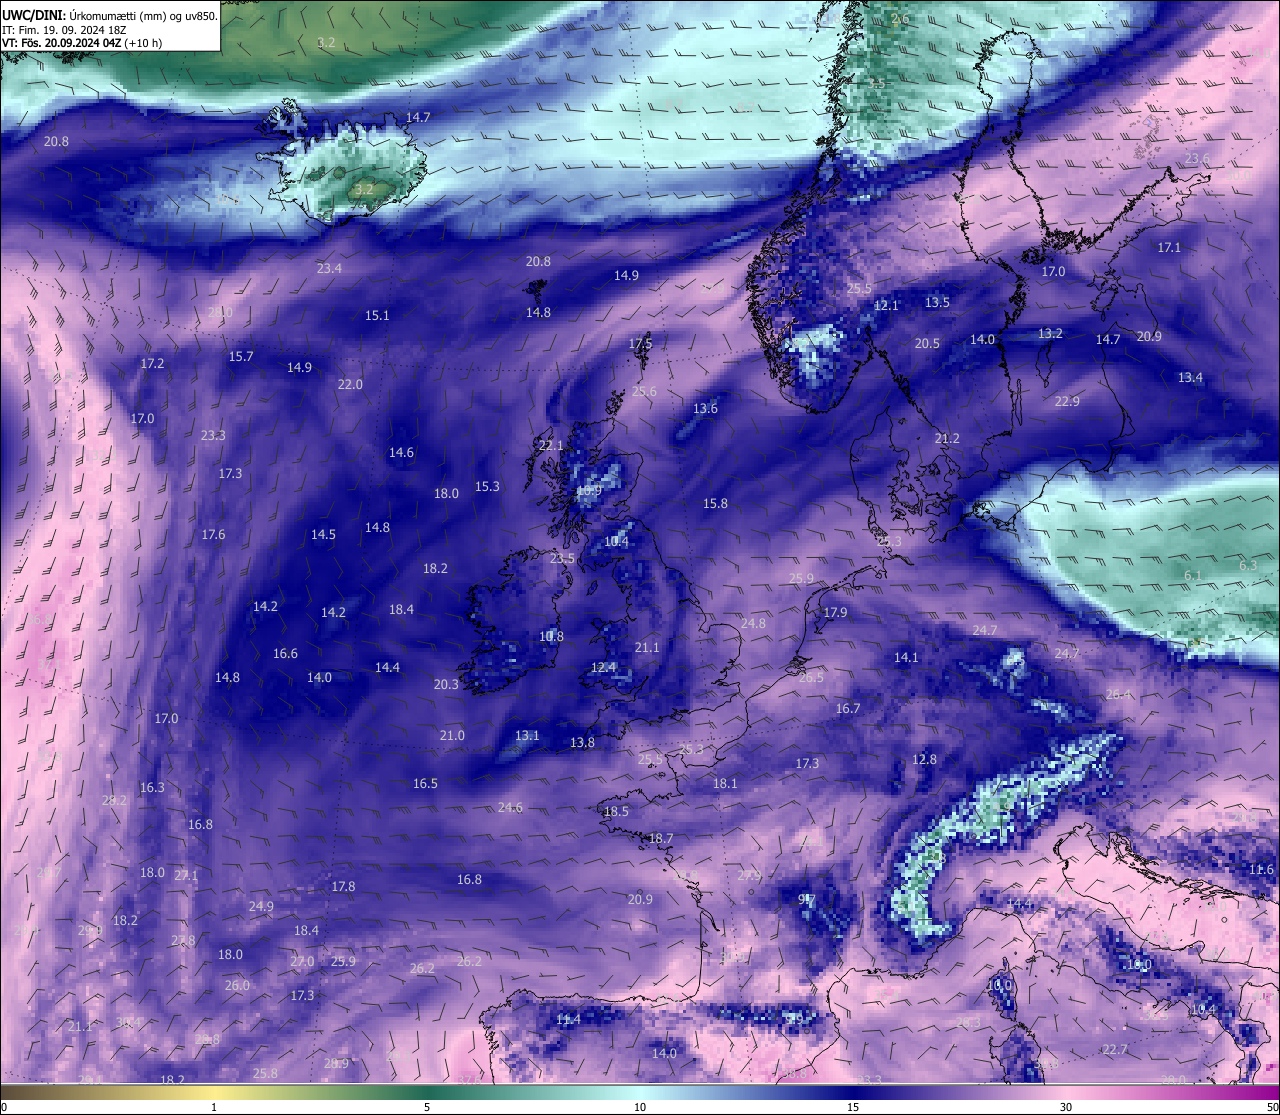The width and height of the screenshot is (1280, 1115).
Task: Click the 12.4 value over Wales
Action: [603, 667]
